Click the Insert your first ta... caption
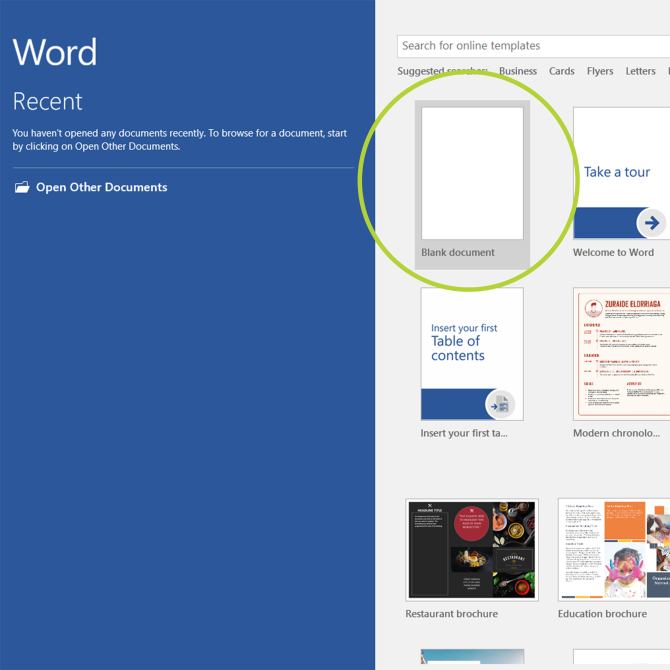 click(464, 433)
